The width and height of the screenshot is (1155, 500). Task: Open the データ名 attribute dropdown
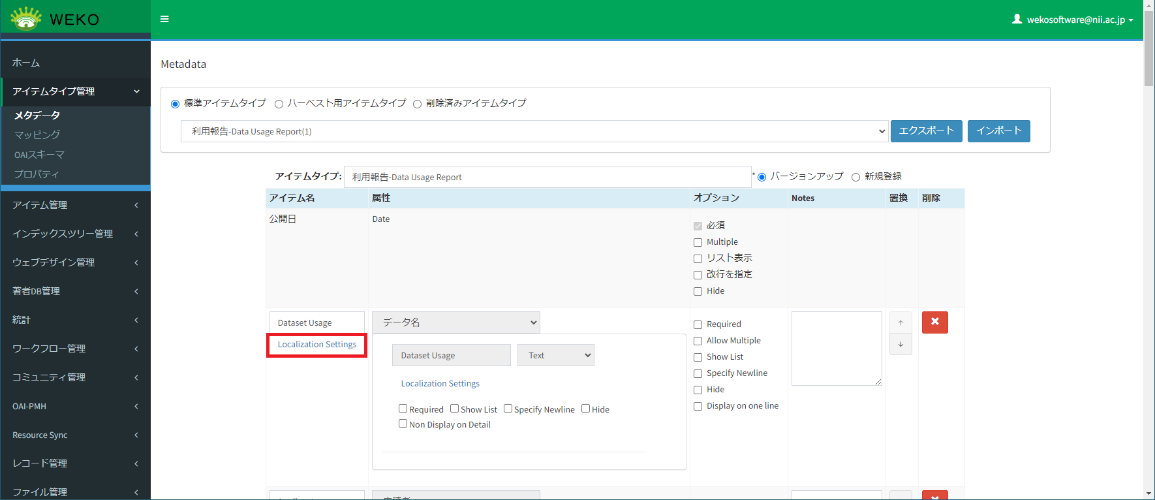click(x=456, y=322)
